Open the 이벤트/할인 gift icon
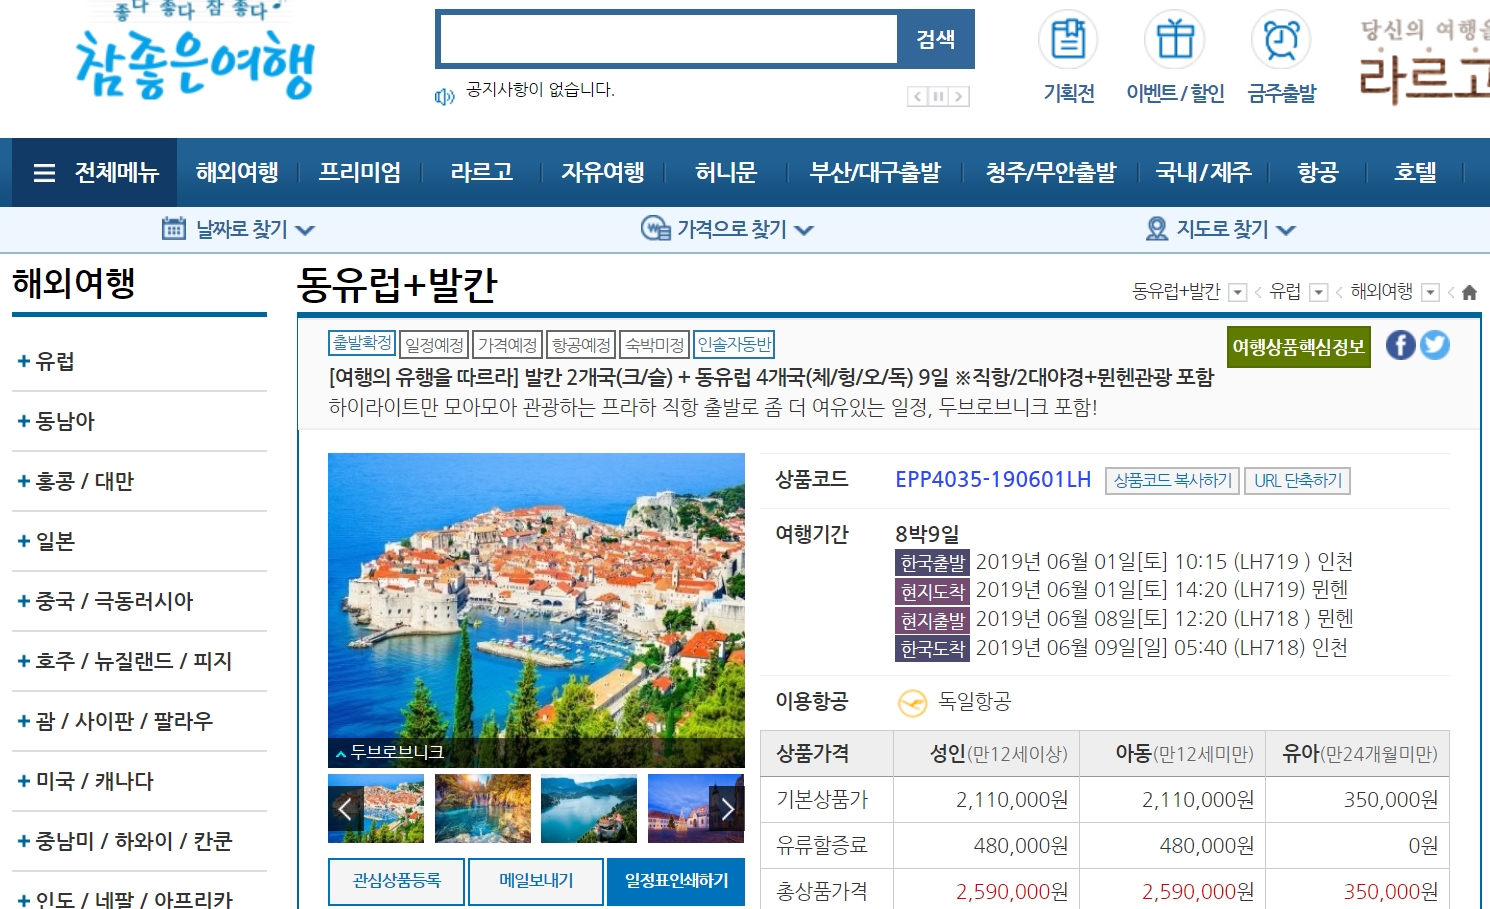 [1175, 40]
